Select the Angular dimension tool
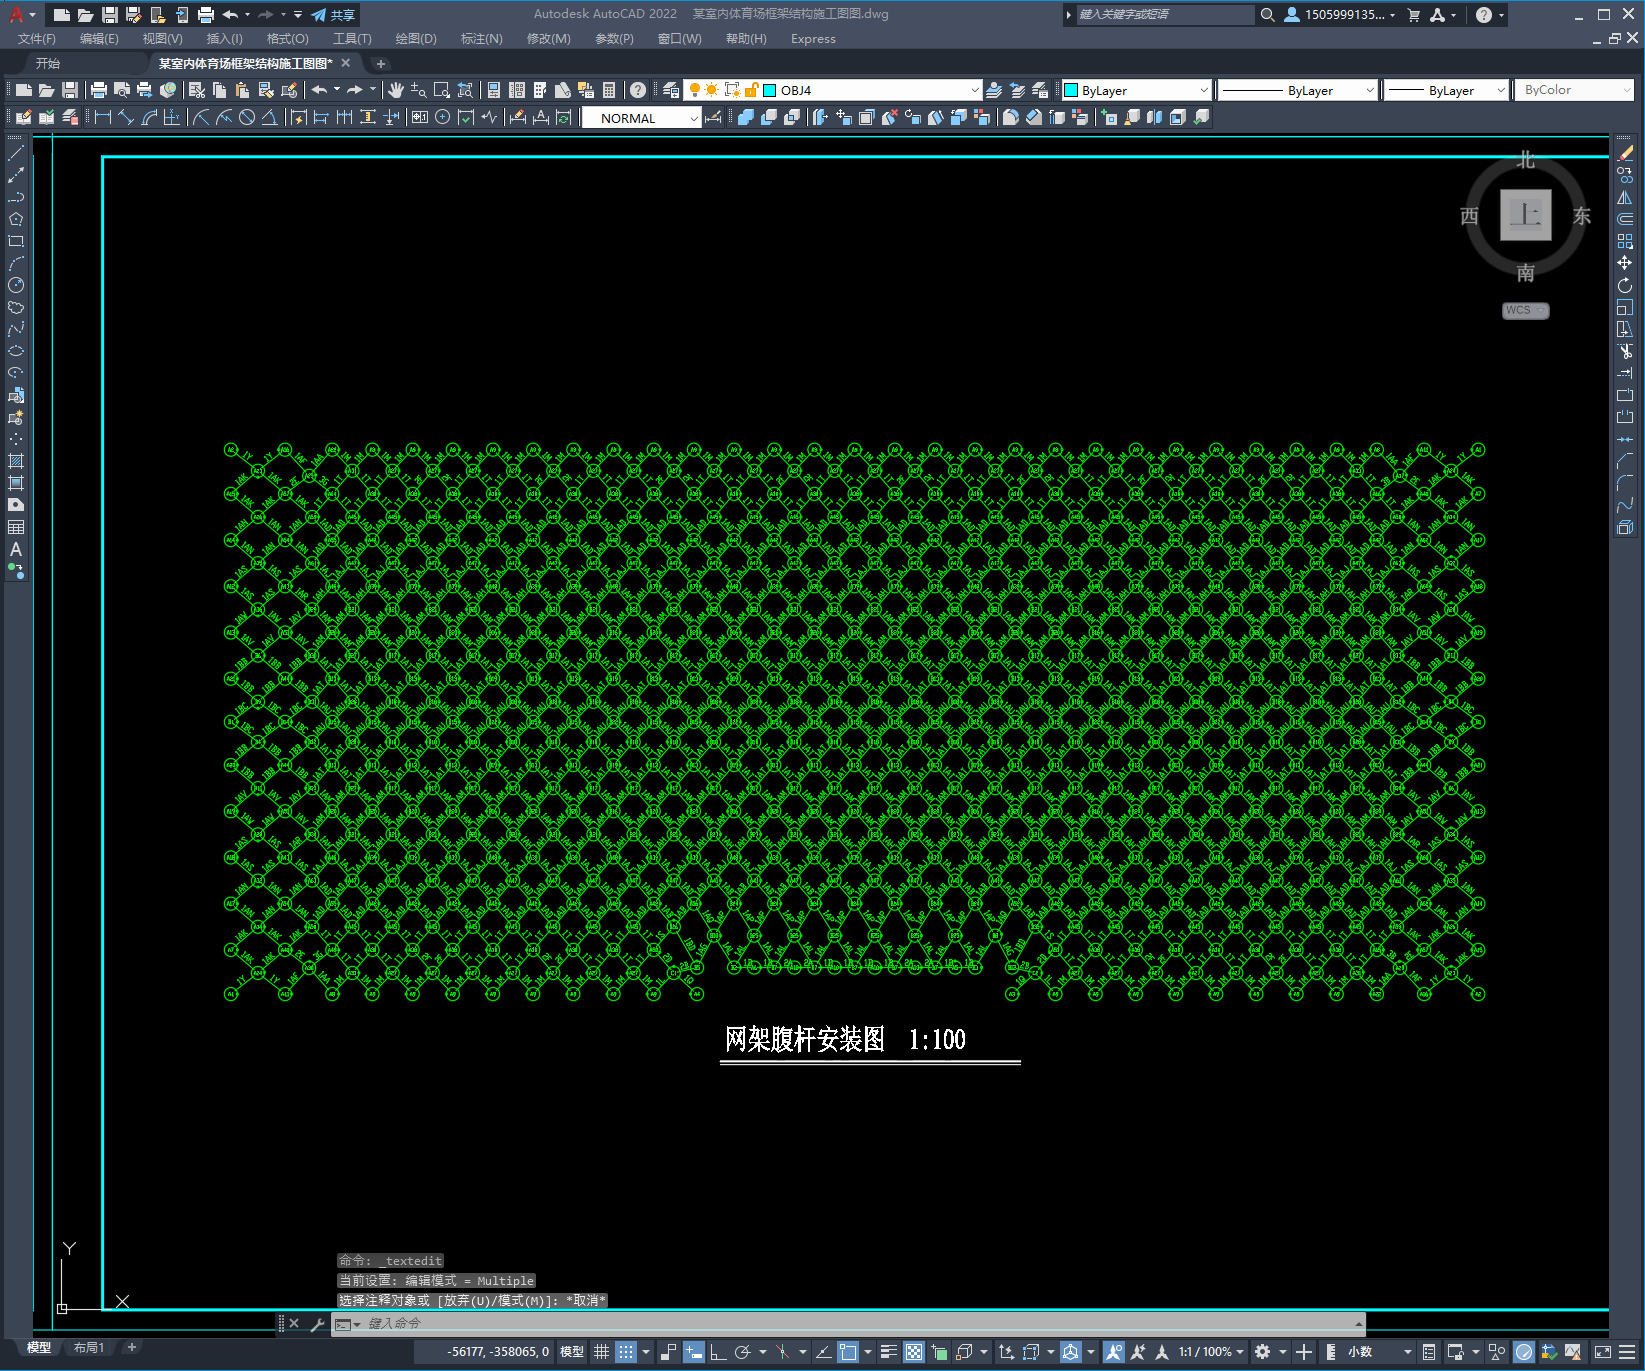The width and height of the screenshot is (1645, 1371). [x=270, y=117]
